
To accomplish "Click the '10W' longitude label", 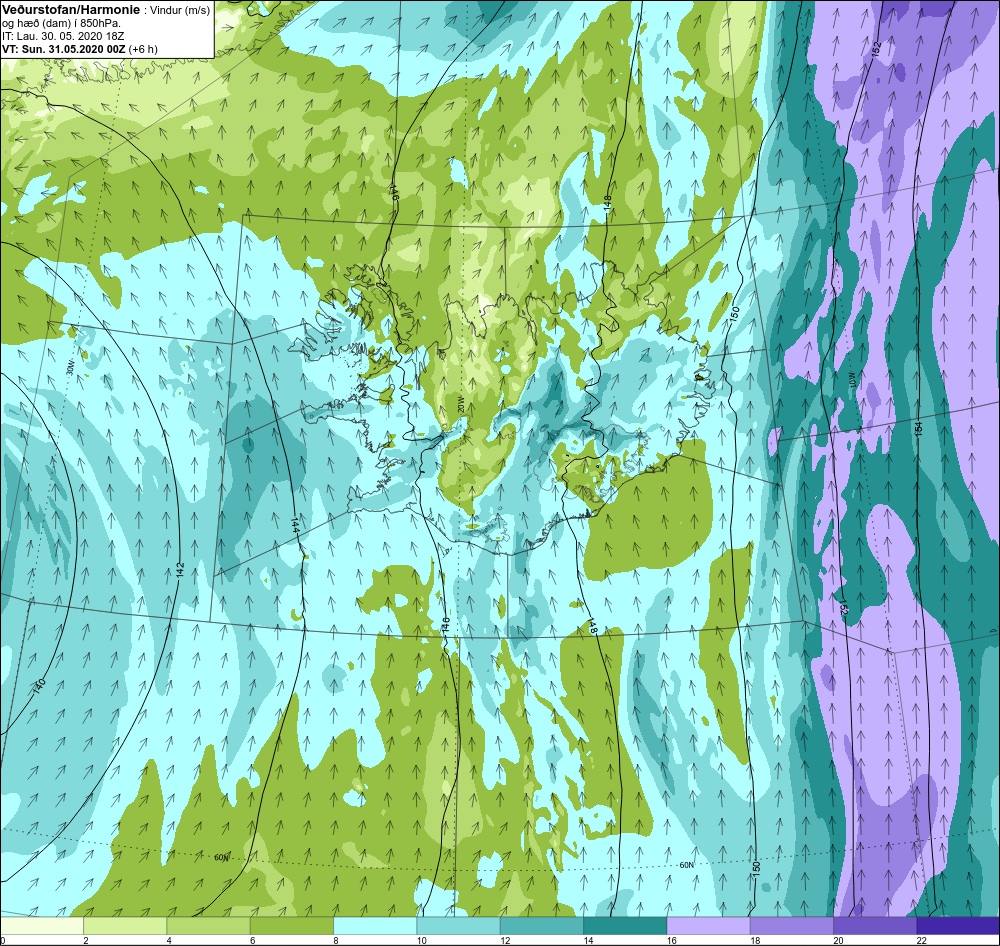I will 851,379.
